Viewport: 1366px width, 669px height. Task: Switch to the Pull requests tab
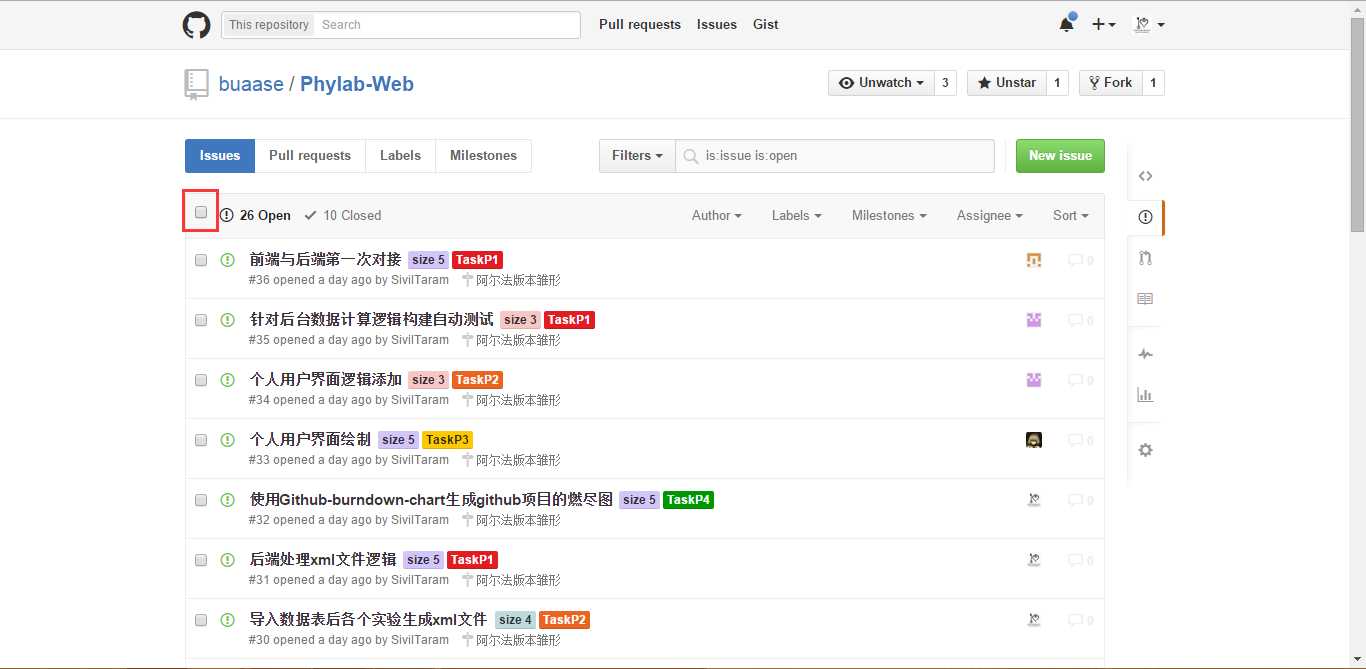pos(310,156)
